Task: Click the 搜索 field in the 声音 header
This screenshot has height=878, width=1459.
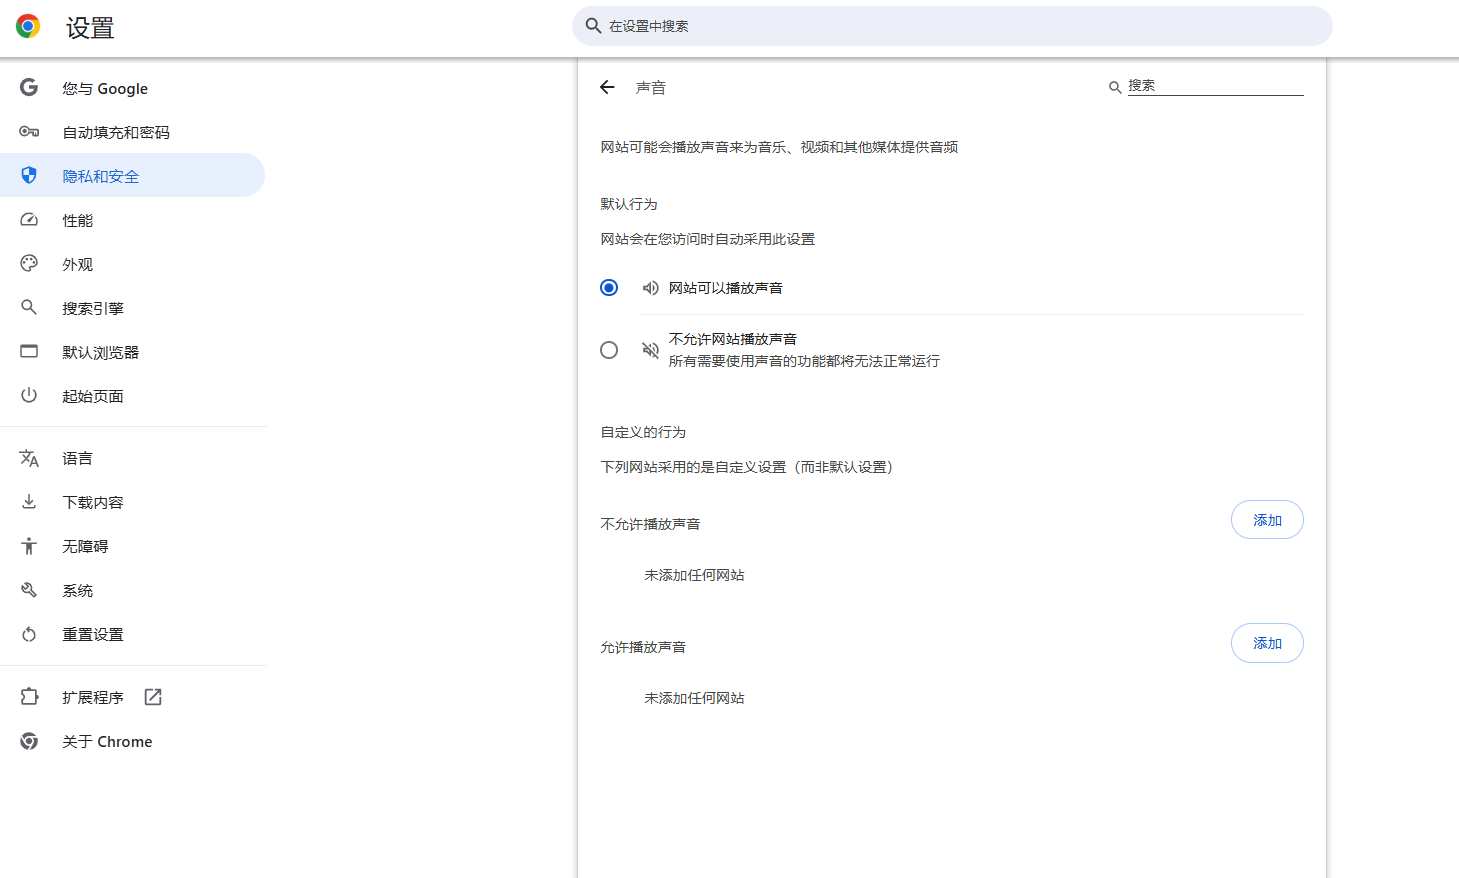Action: coord(1214,86)
